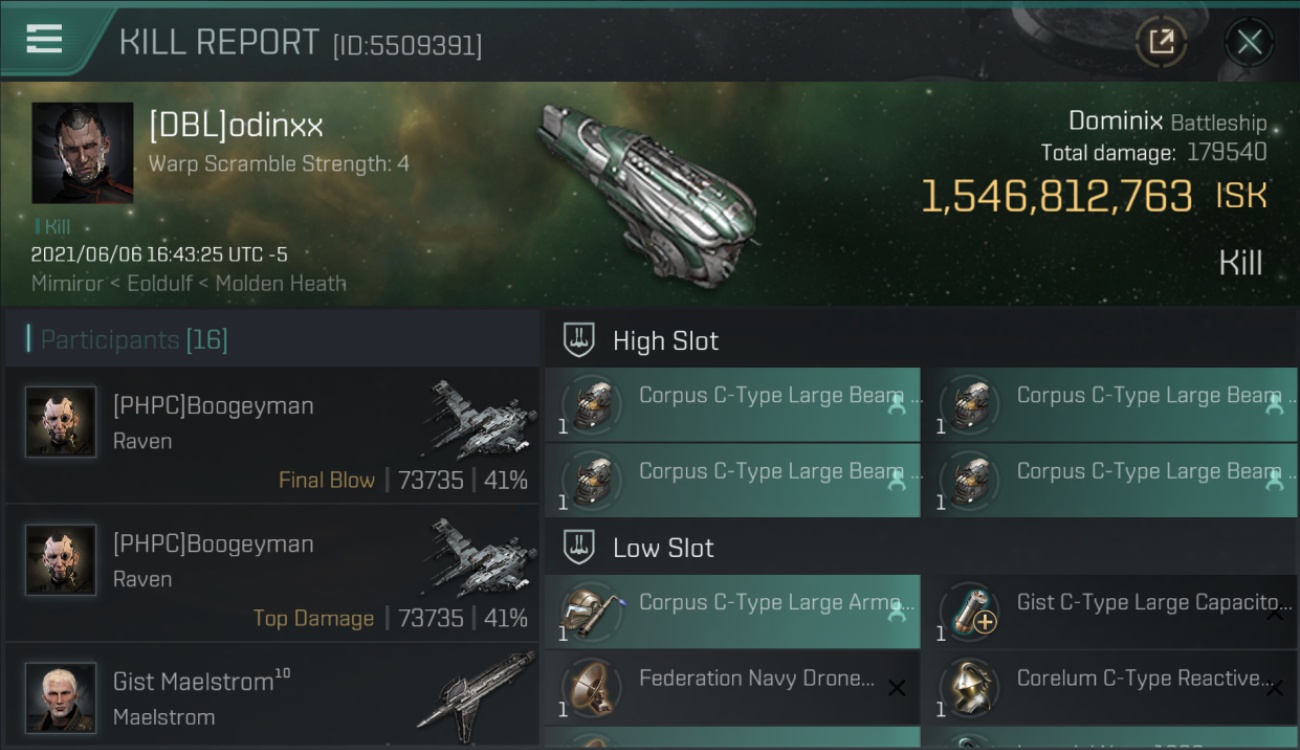Select Corelum C-Type Reactive module icon

970,686
